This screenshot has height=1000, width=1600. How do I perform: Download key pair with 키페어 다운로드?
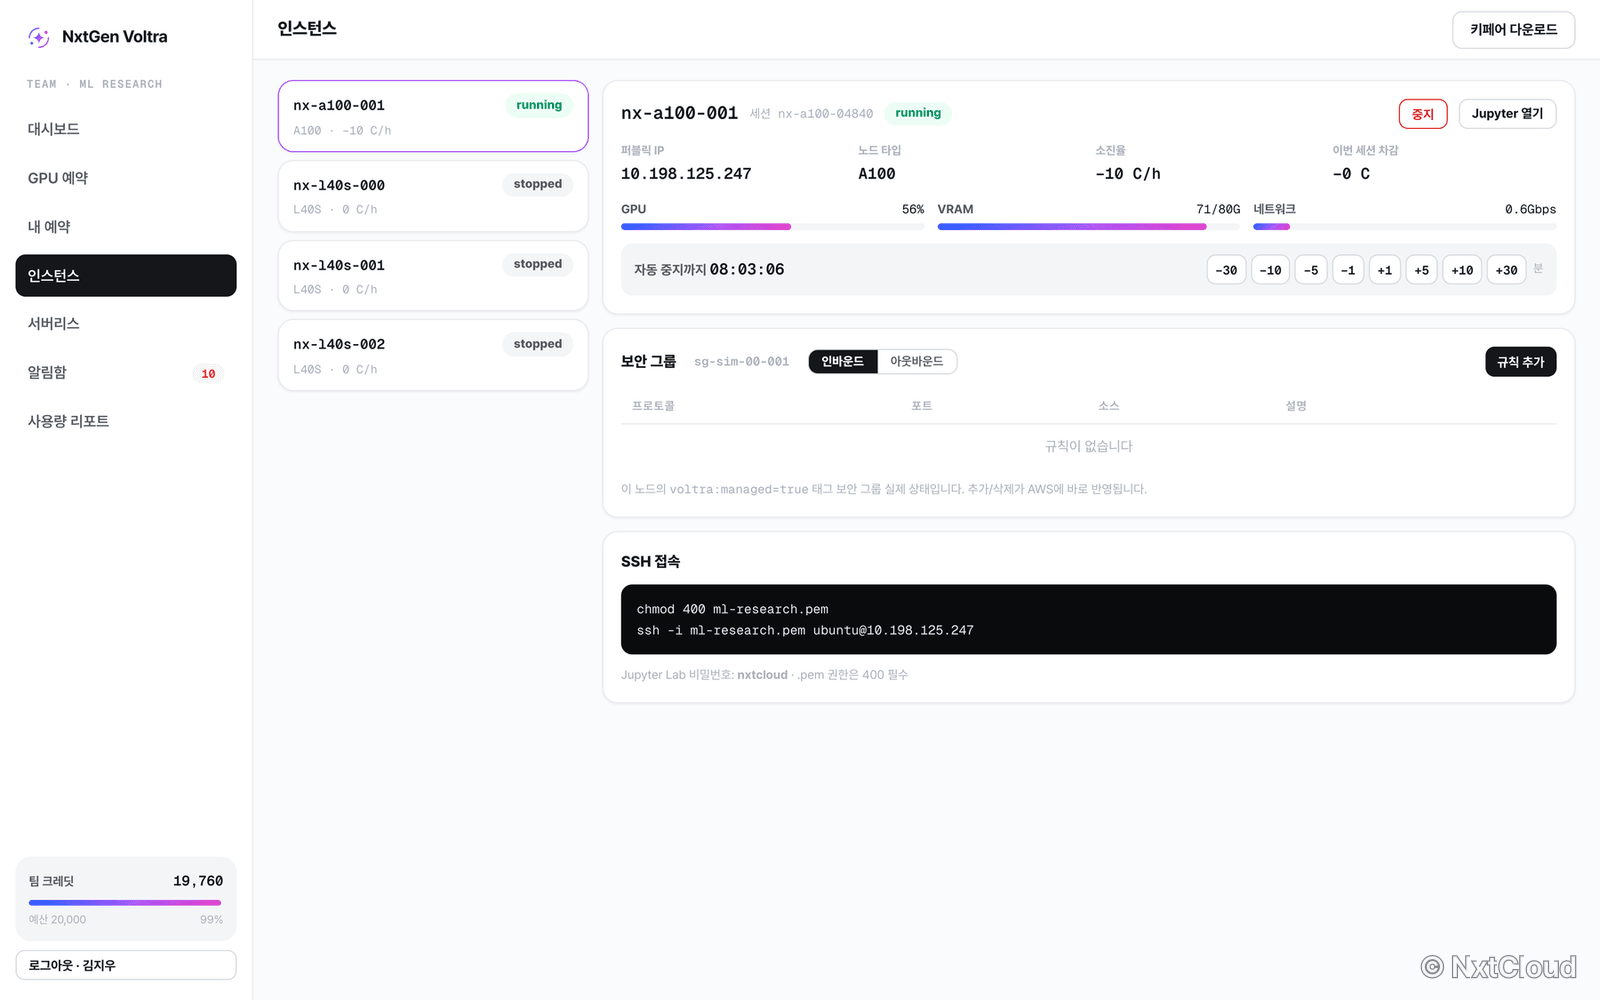[x=1513, y=30]
